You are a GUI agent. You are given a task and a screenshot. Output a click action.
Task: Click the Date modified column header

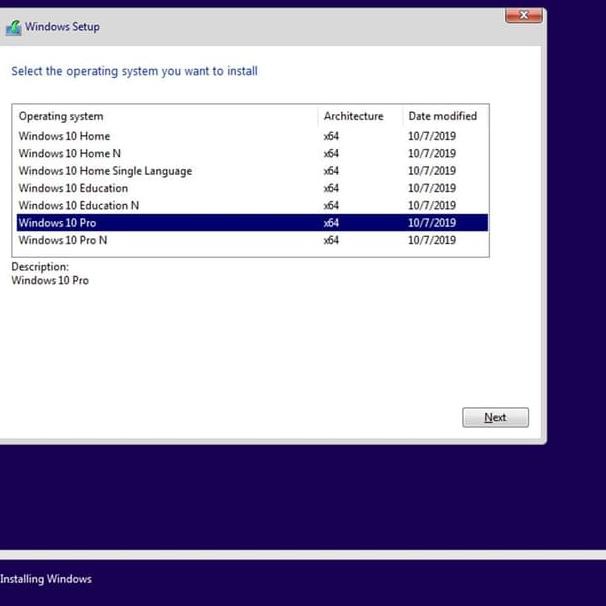(443, 116)
